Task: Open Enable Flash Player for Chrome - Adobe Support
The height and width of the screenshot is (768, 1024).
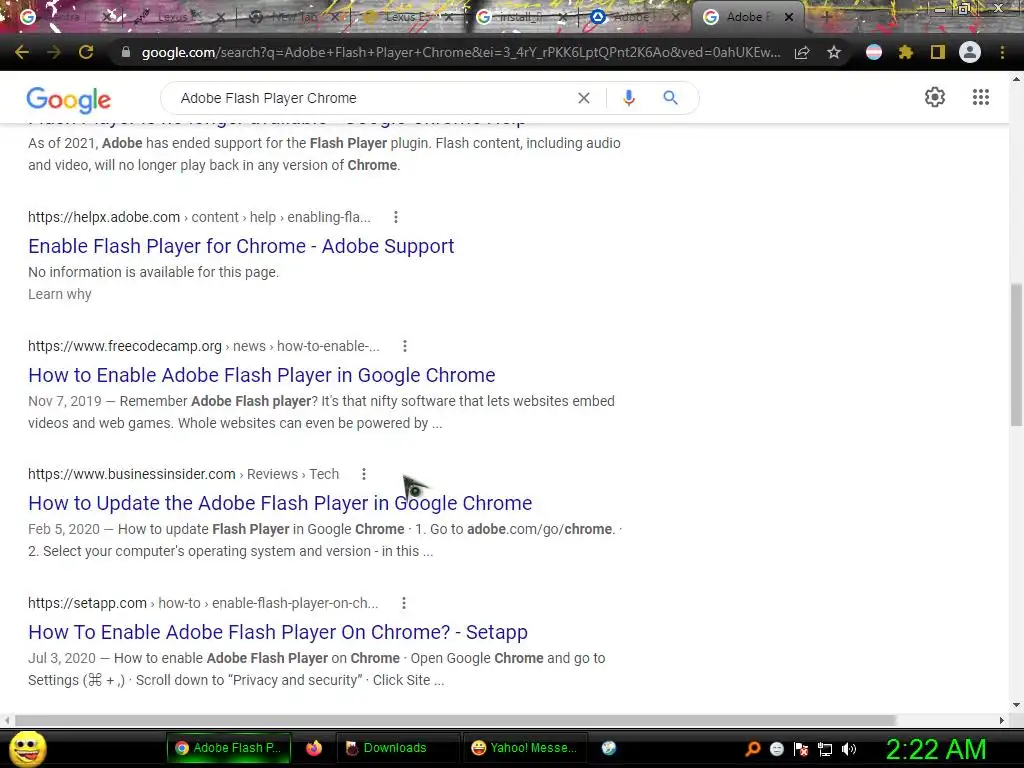Action: pos(241,246)
